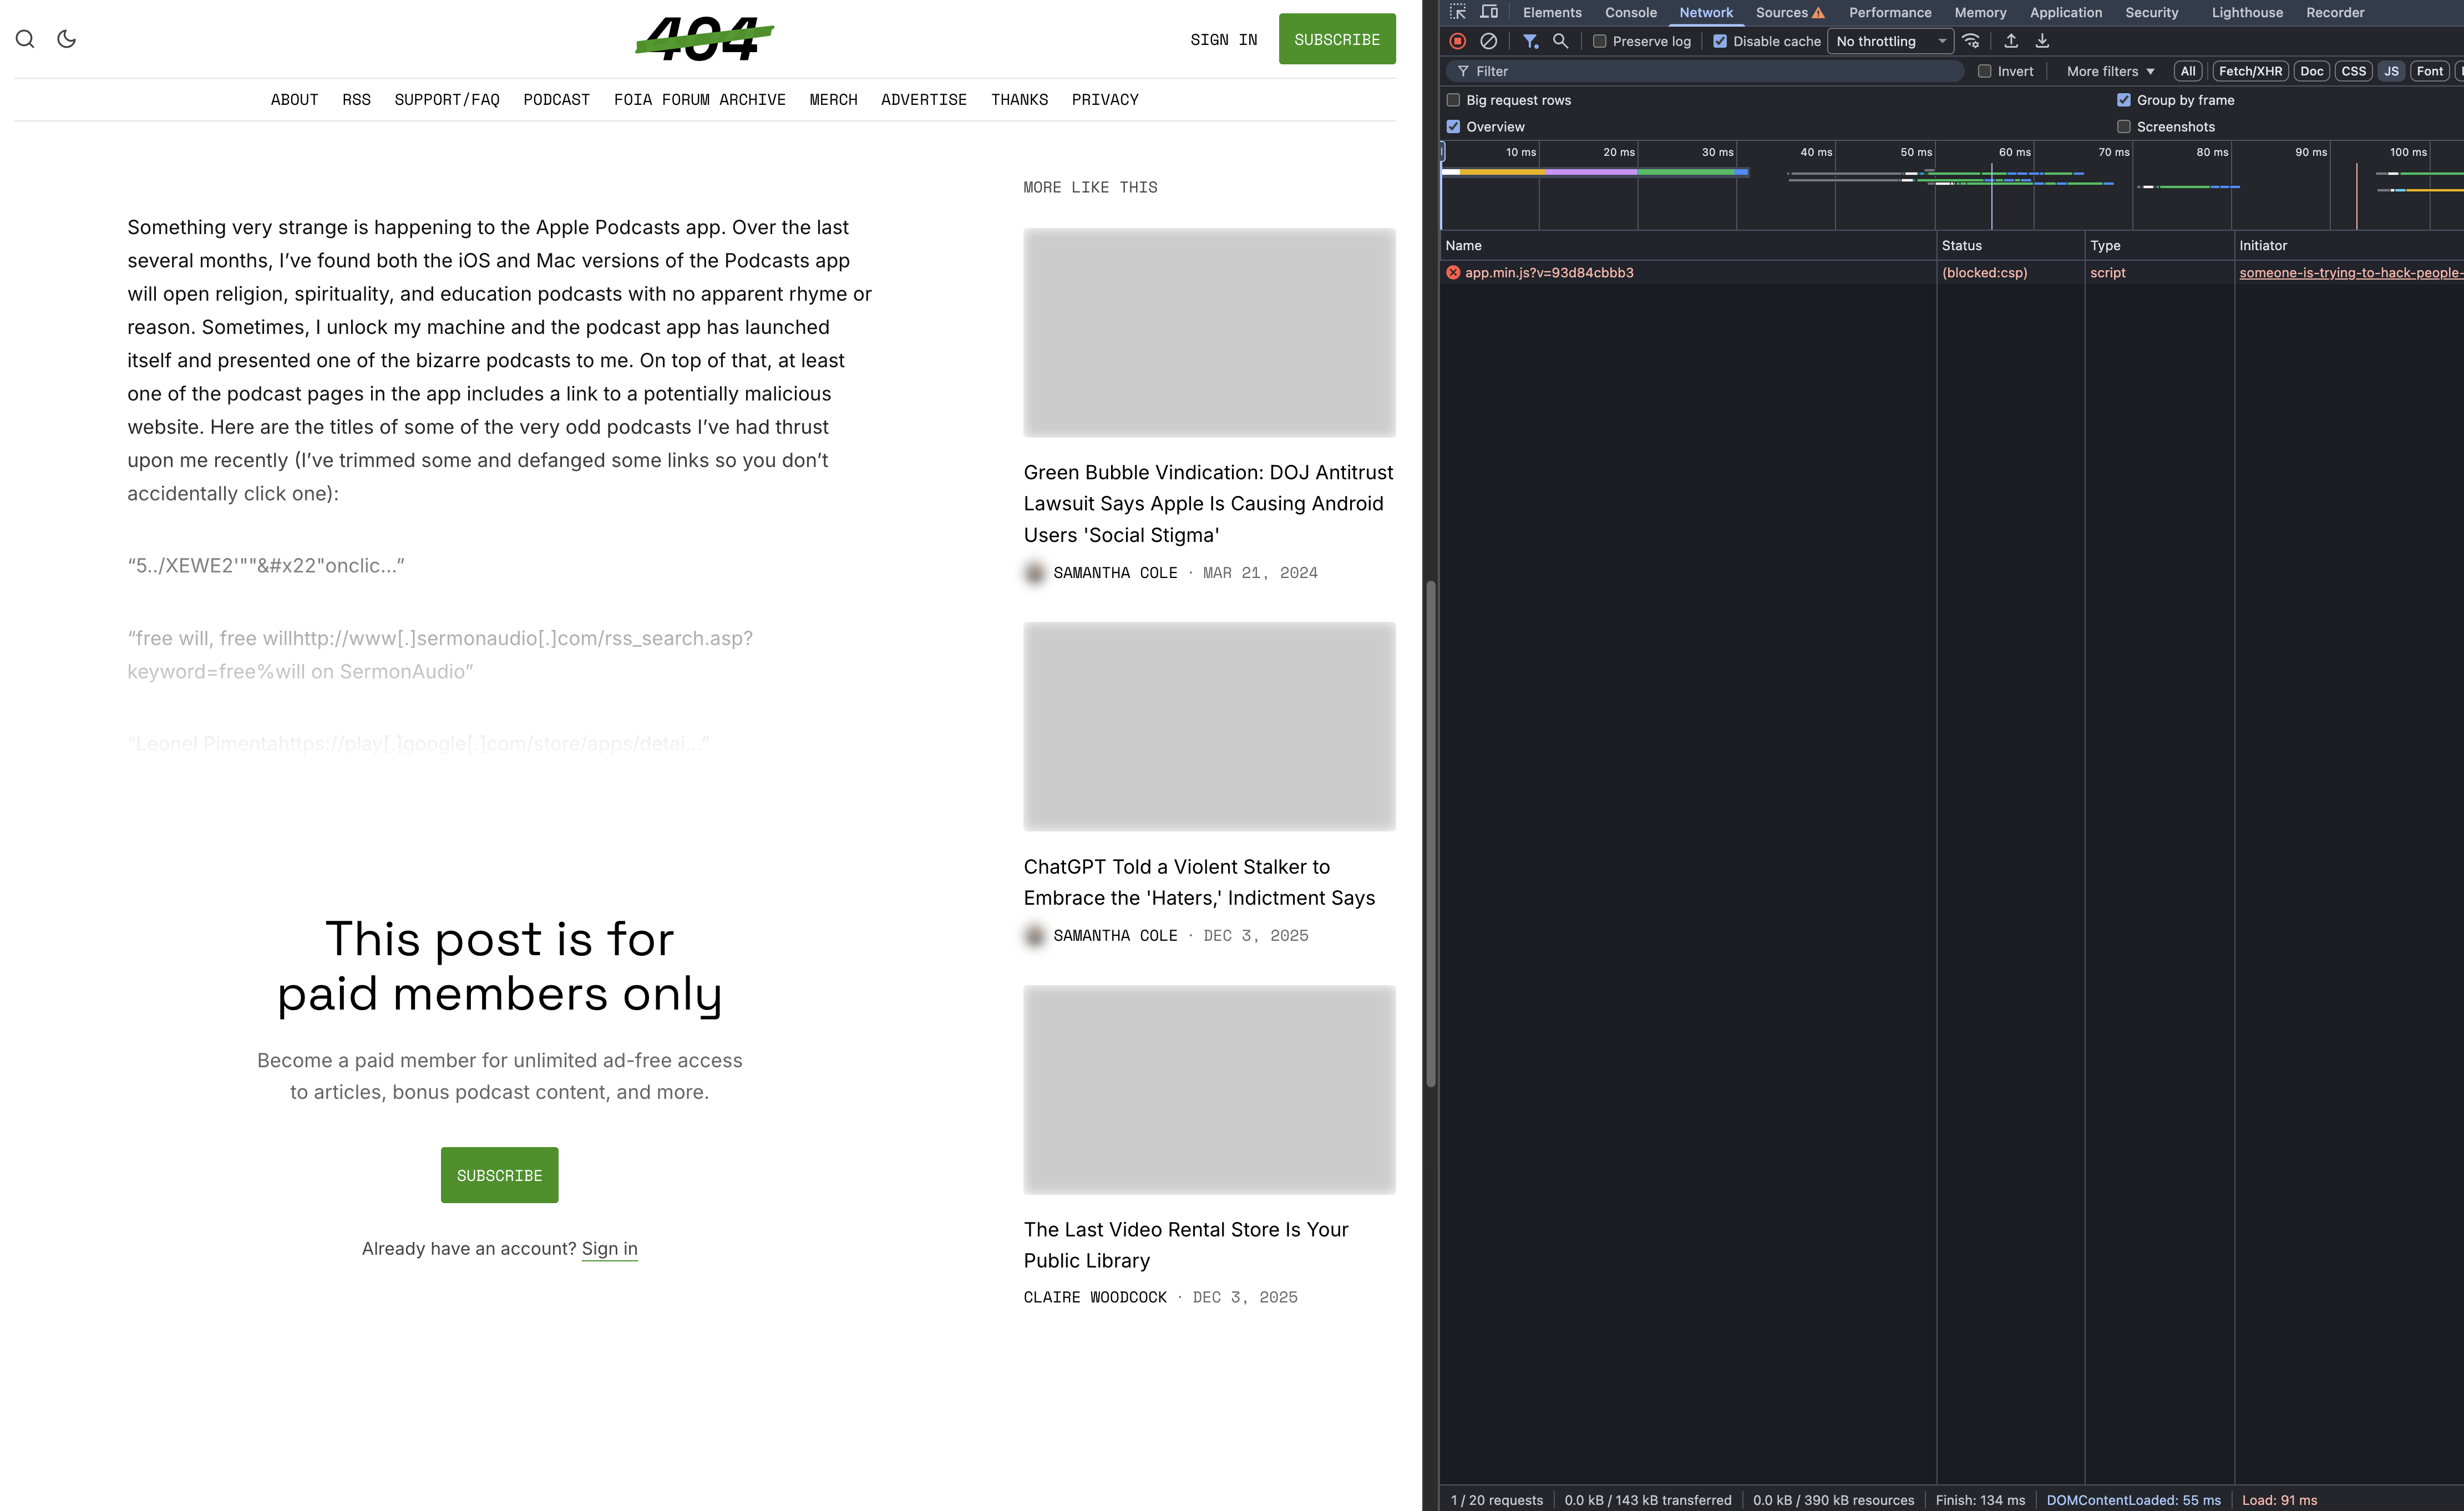The height and width of the screenshot is (1511, 2464).
Task: Open the No throttling dropdown
Action: (1890, 41)
